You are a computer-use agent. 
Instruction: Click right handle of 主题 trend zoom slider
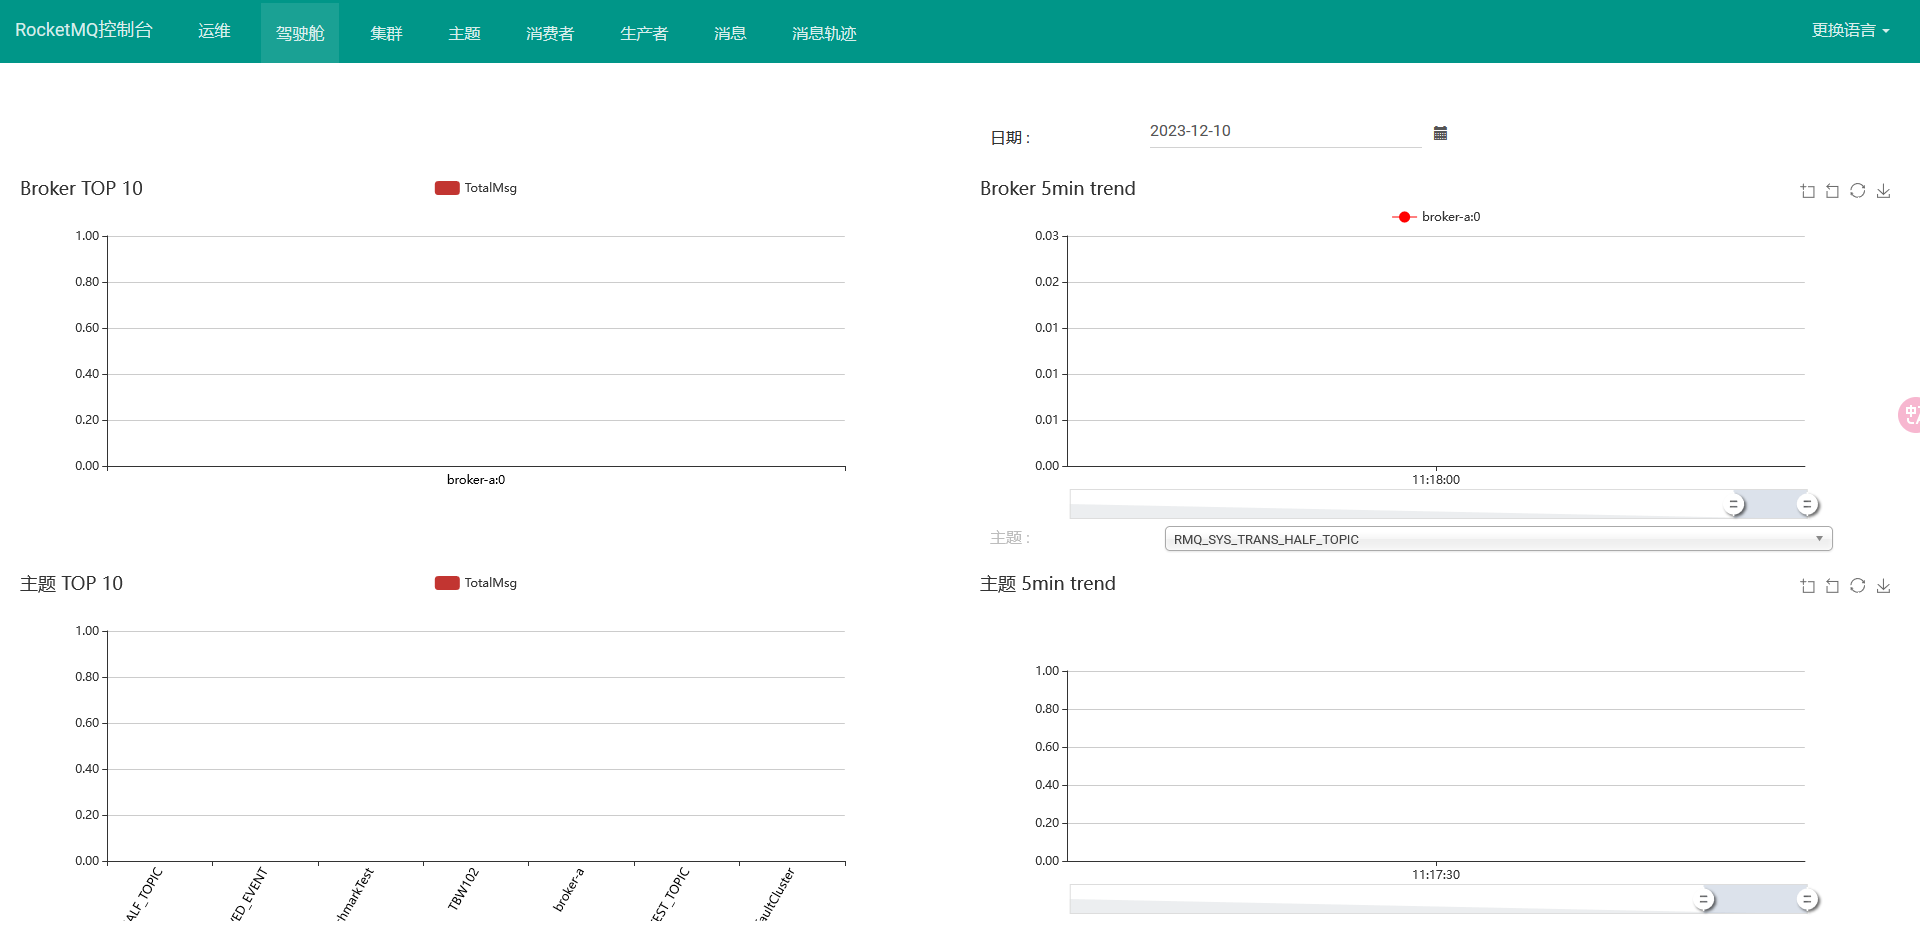(x=1807, y=900)
